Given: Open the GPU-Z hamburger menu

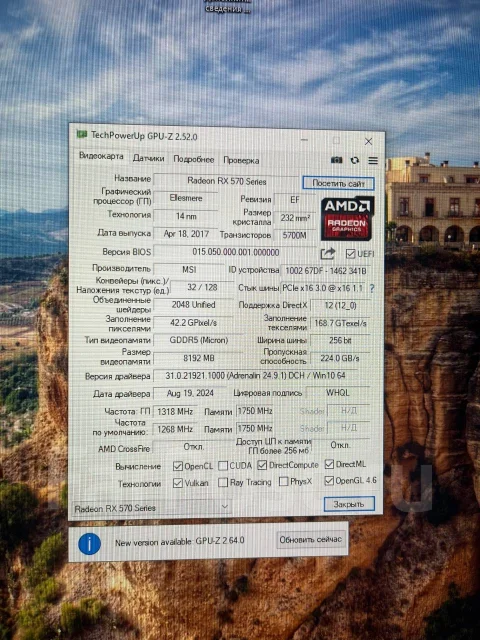Looking at the screenshot, I should [373, 161].
